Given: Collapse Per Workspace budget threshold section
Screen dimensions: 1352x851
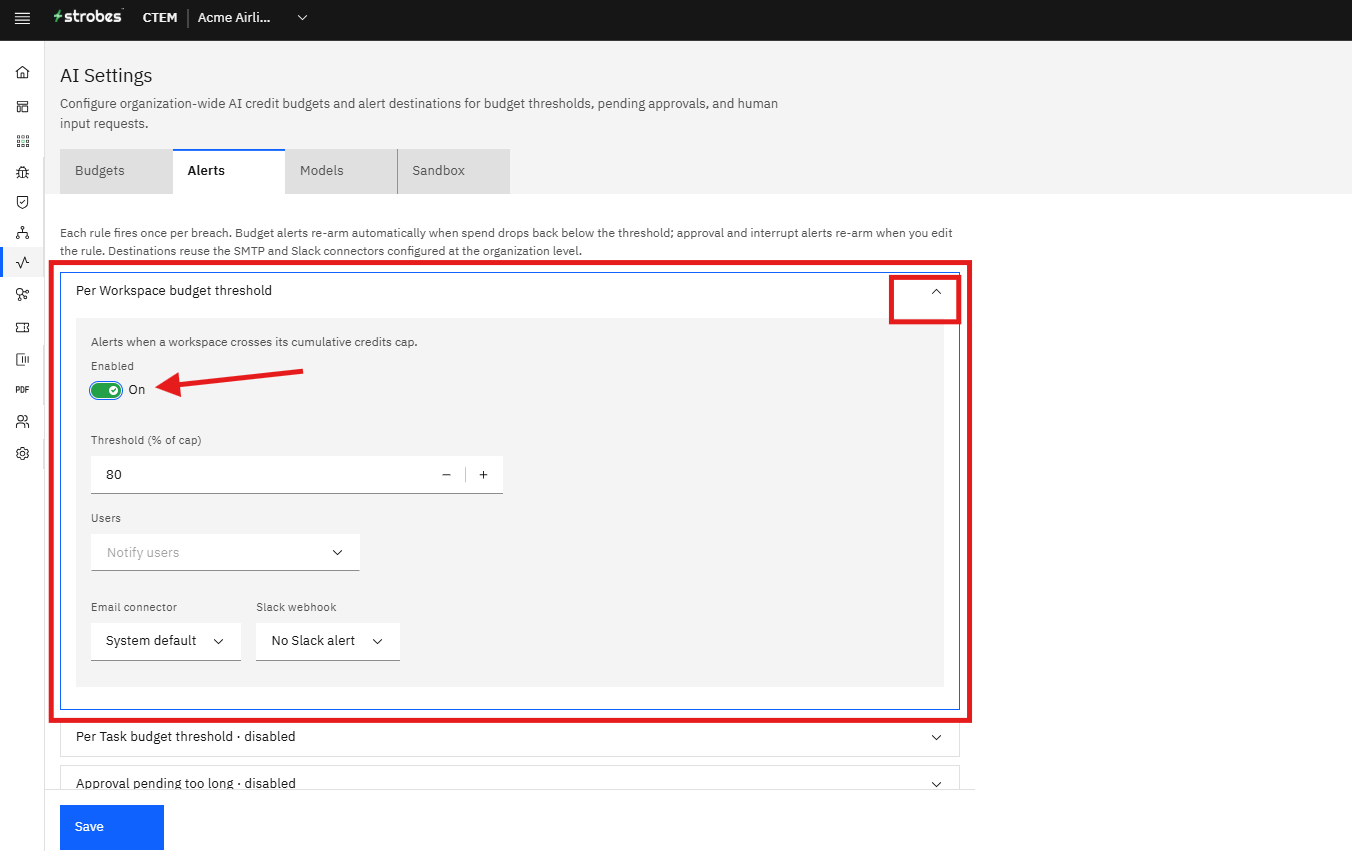Looking at the screenshot, I should click(x=936, y=291).
